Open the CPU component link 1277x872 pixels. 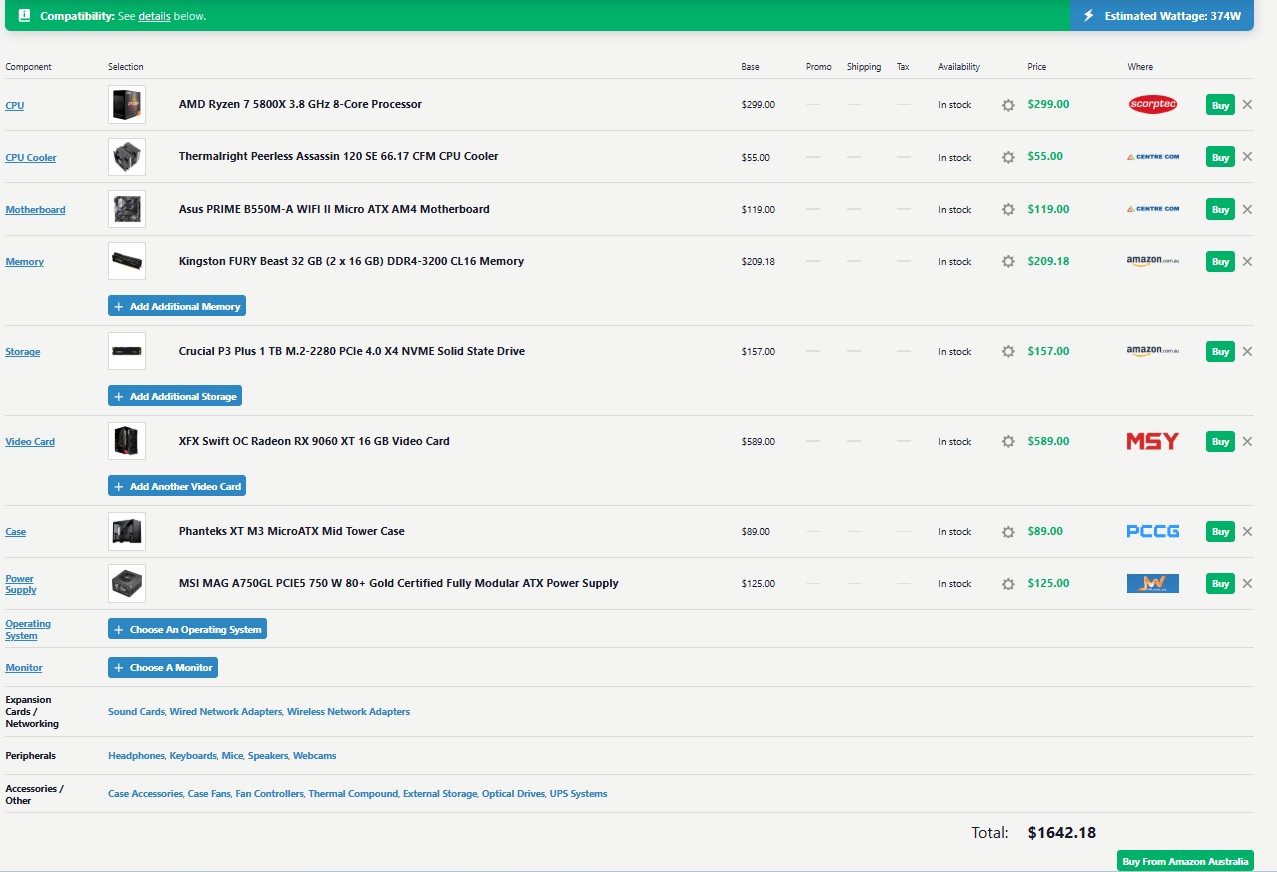(x=15, y=105)
